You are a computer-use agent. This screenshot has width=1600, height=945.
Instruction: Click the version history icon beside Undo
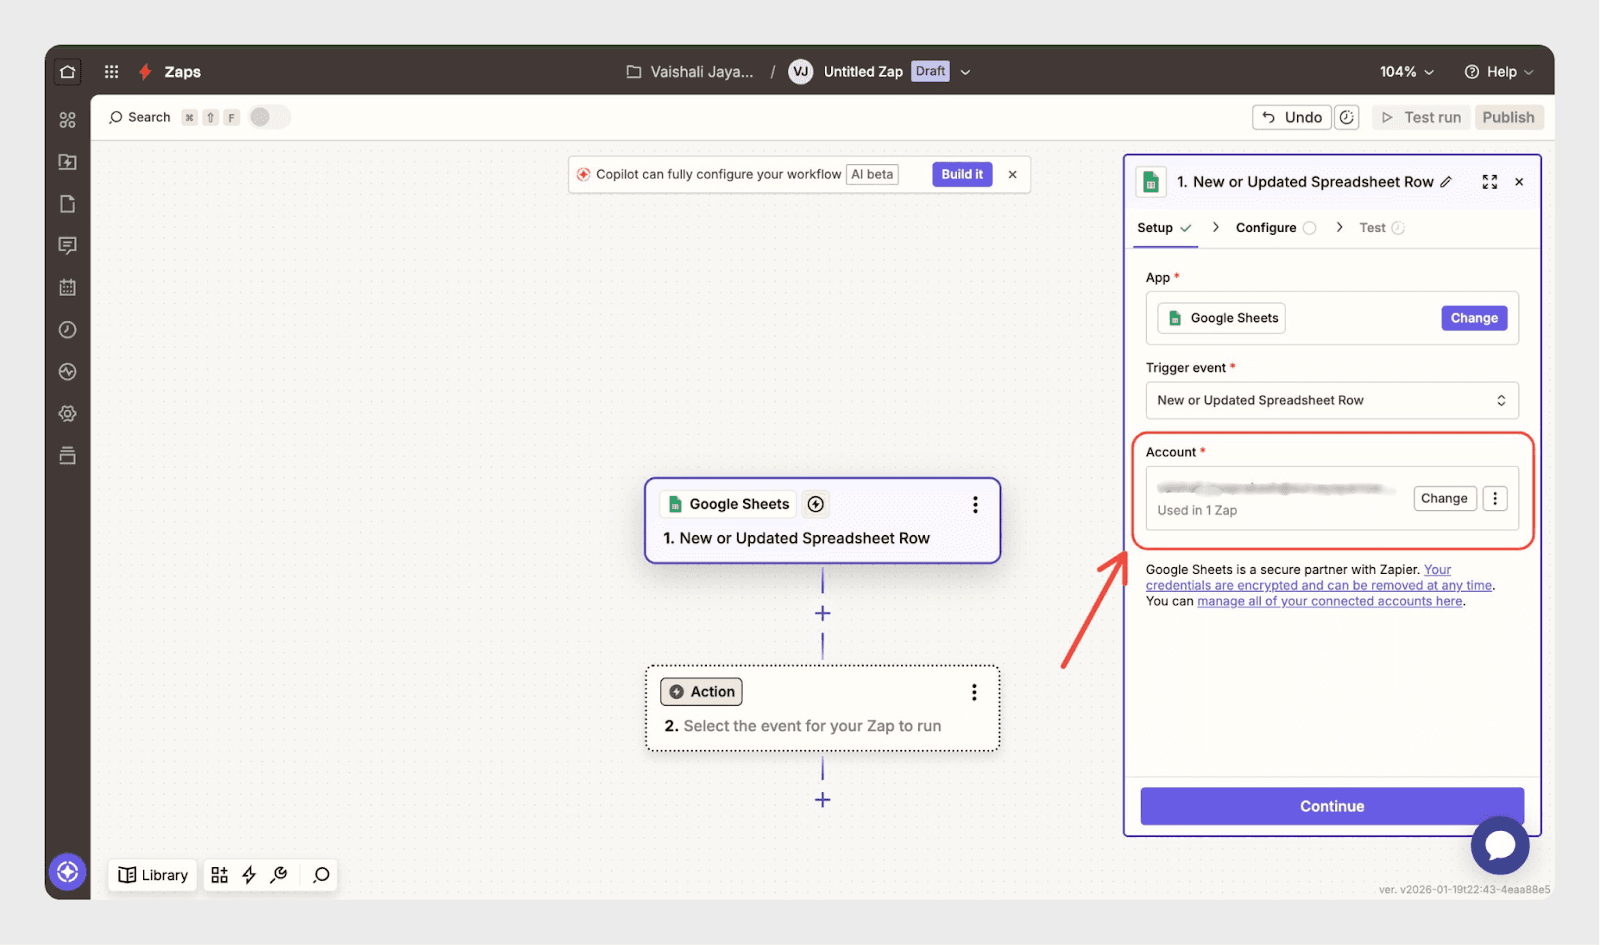(1347, 118)
